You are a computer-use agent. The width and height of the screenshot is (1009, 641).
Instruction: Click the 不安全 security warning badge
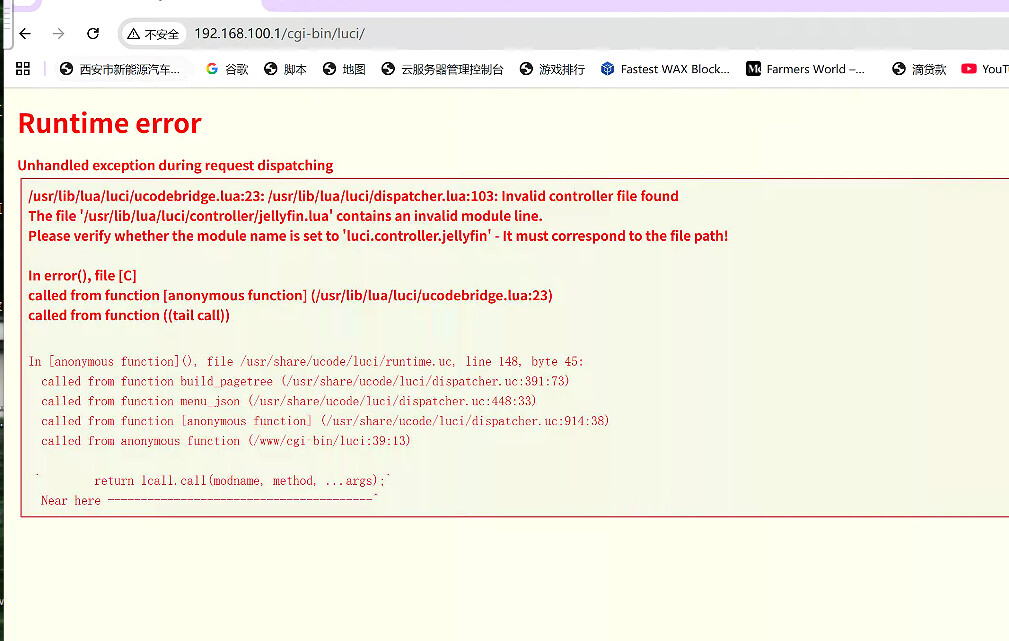click(x=153, y=34)
